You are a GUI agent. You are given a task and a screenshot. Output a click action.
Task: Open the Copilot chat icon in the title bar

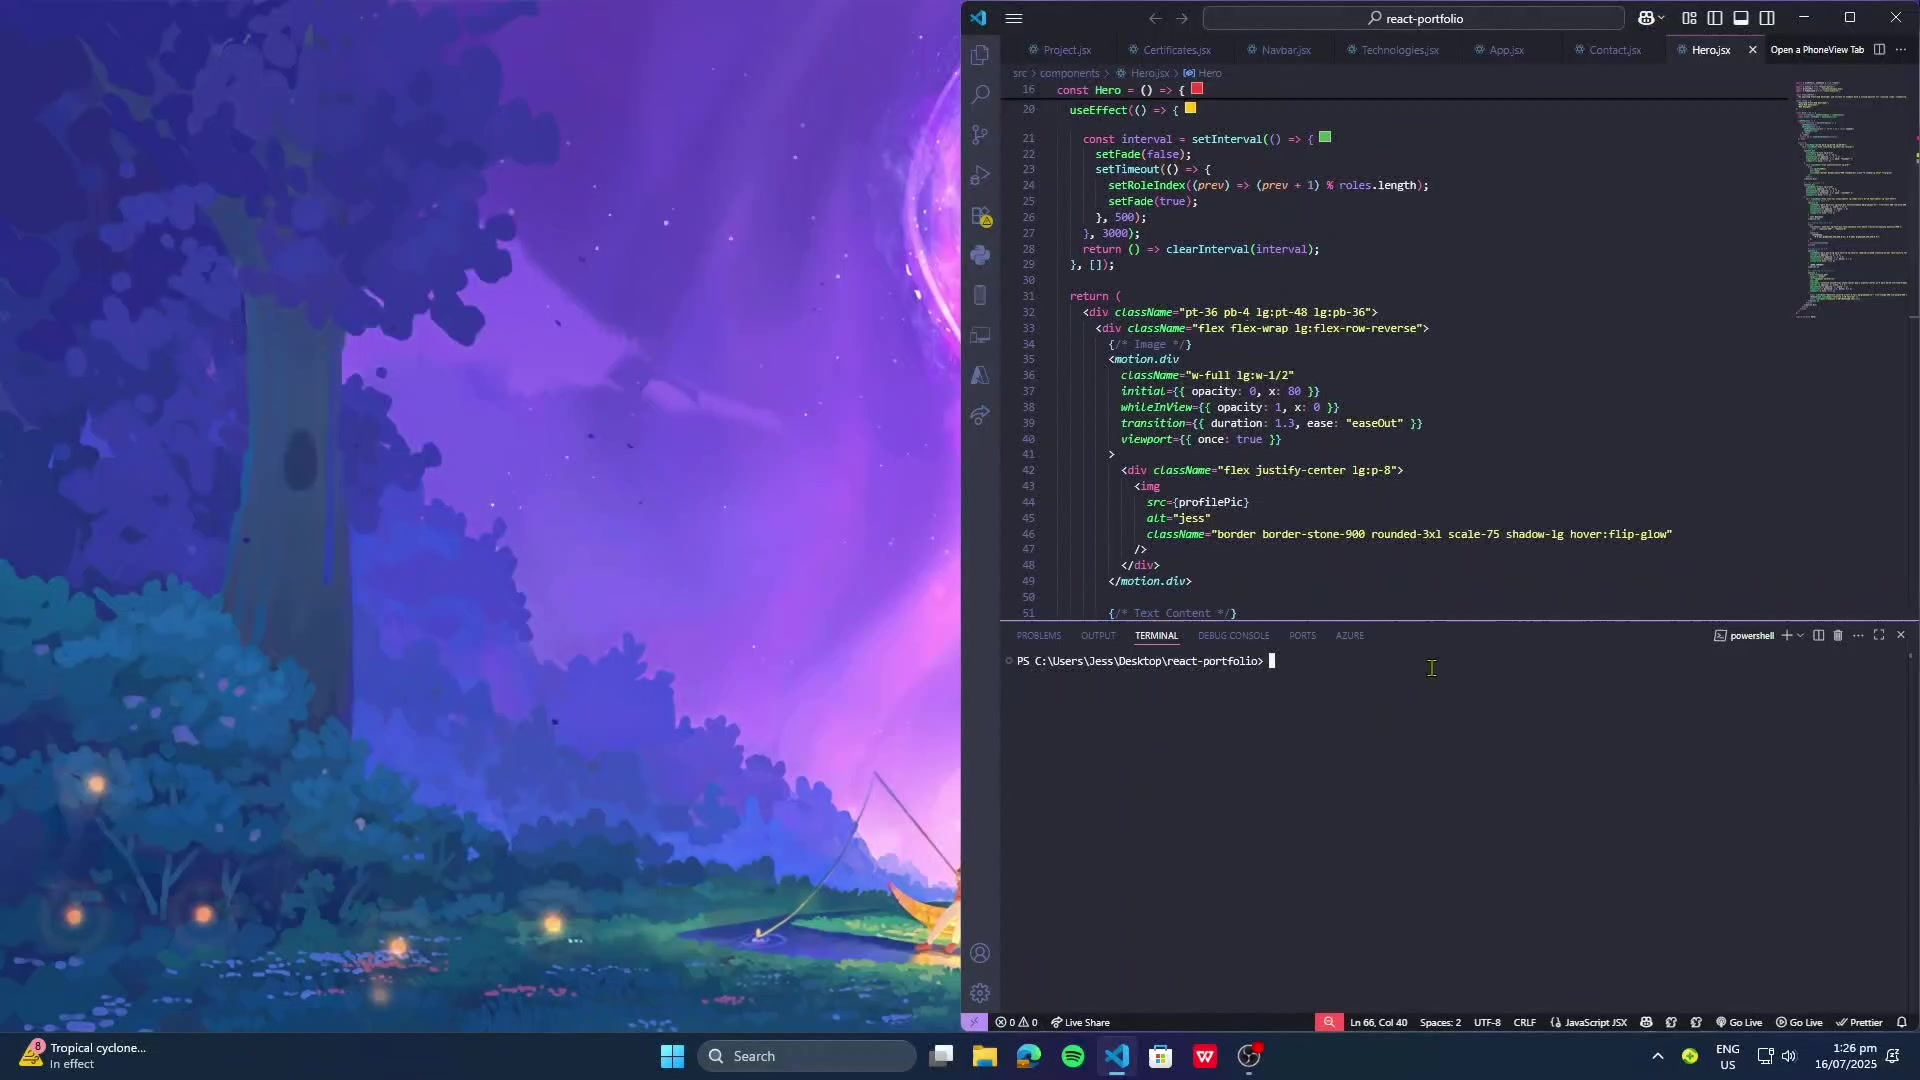click(x=1645, y=18)
